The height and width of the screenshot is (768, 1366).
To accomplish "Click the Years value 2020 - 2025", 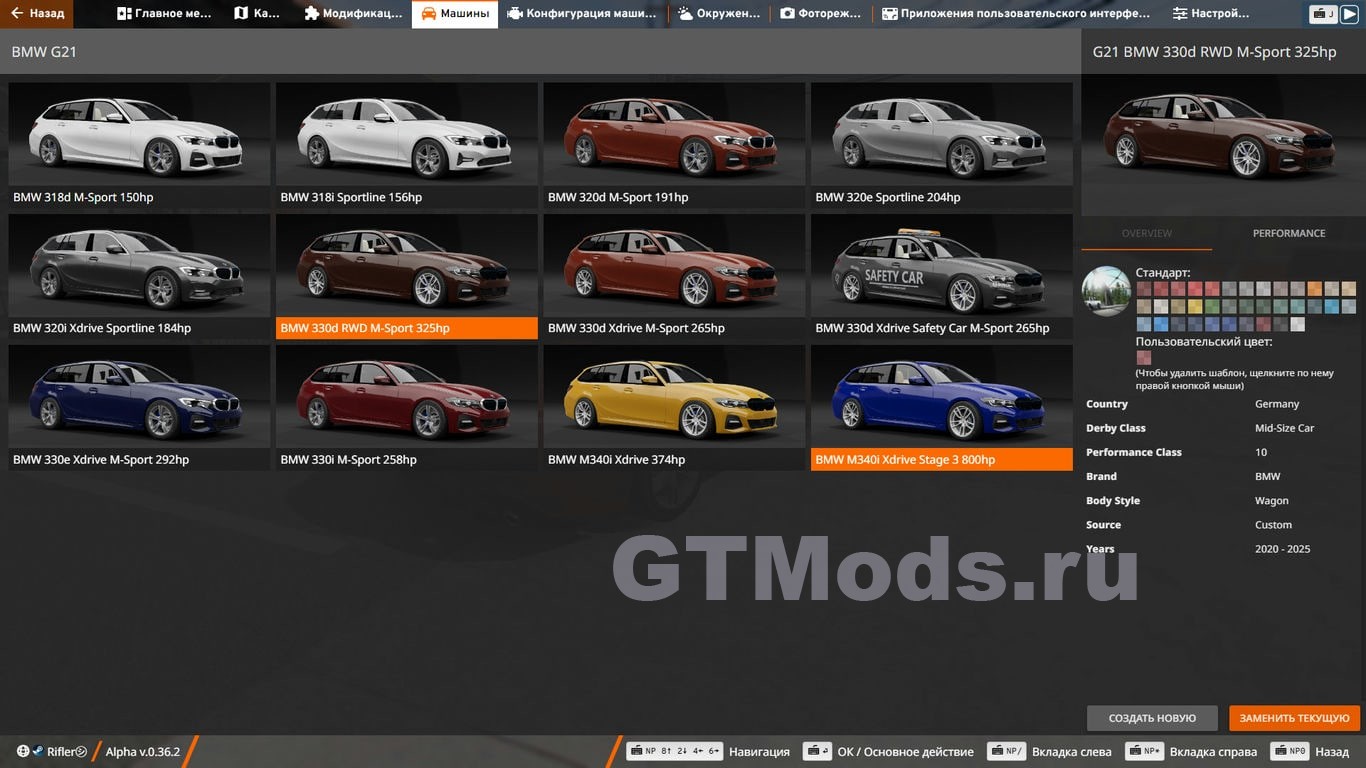I will click(1282, 548).
